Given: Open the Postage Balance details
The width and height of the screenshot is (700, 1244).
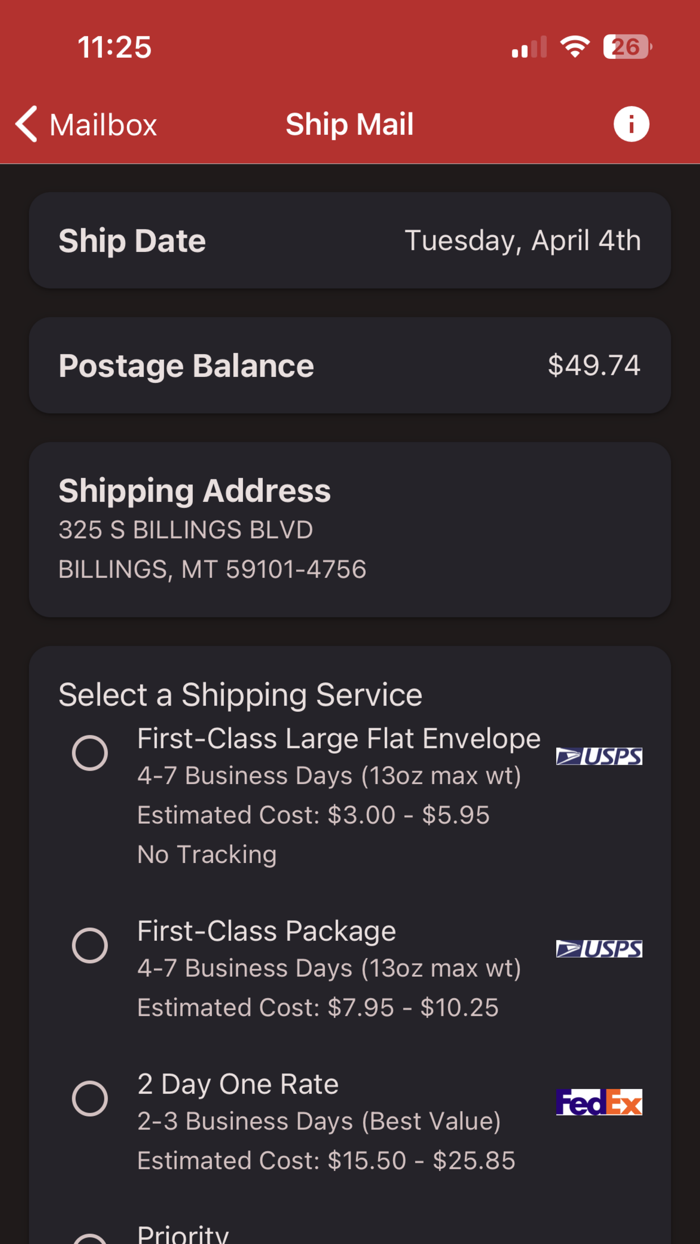Looking at the screenshot, I should tap(350, 365).
